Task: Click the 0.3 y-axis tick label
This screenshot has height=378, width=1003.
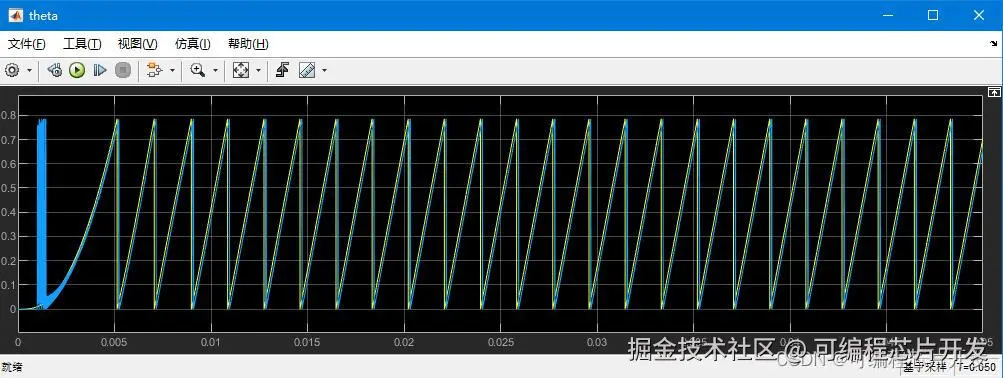Action: pos(8,237)
